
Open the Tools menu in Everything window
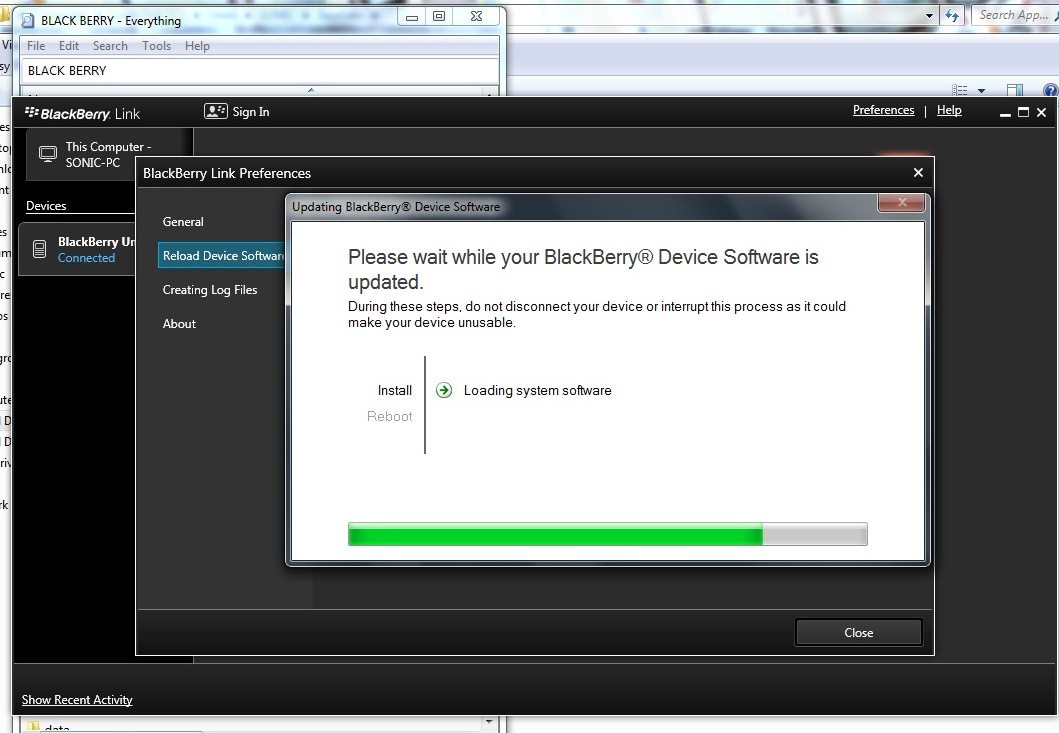point(156,46)
